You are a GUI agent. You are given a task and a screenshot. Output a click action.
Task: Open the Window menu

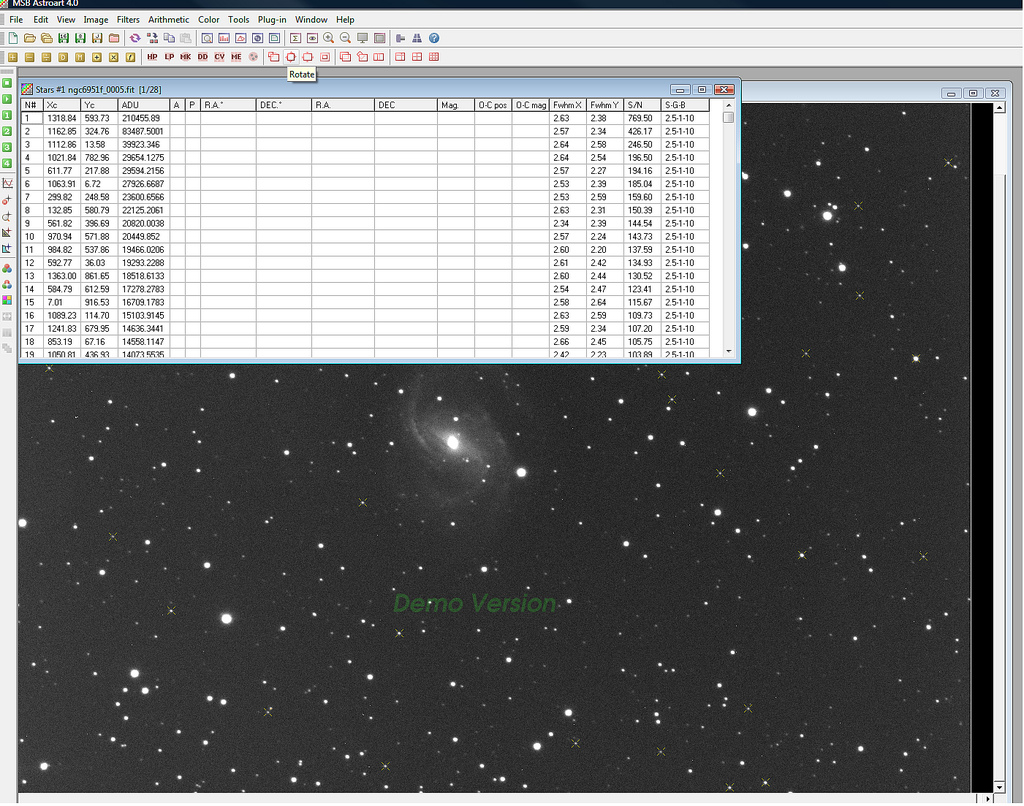point(311,20)
